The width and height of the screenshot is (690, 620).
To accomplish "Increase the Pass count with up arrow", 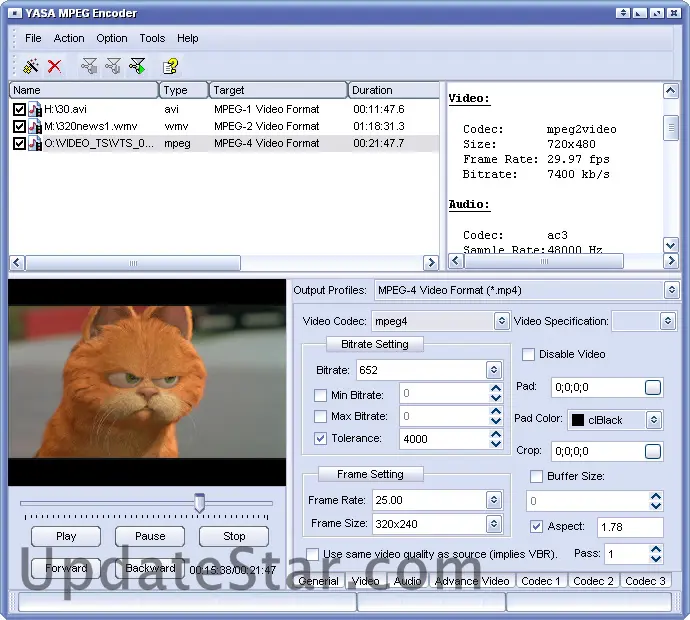I will [656, 550].
